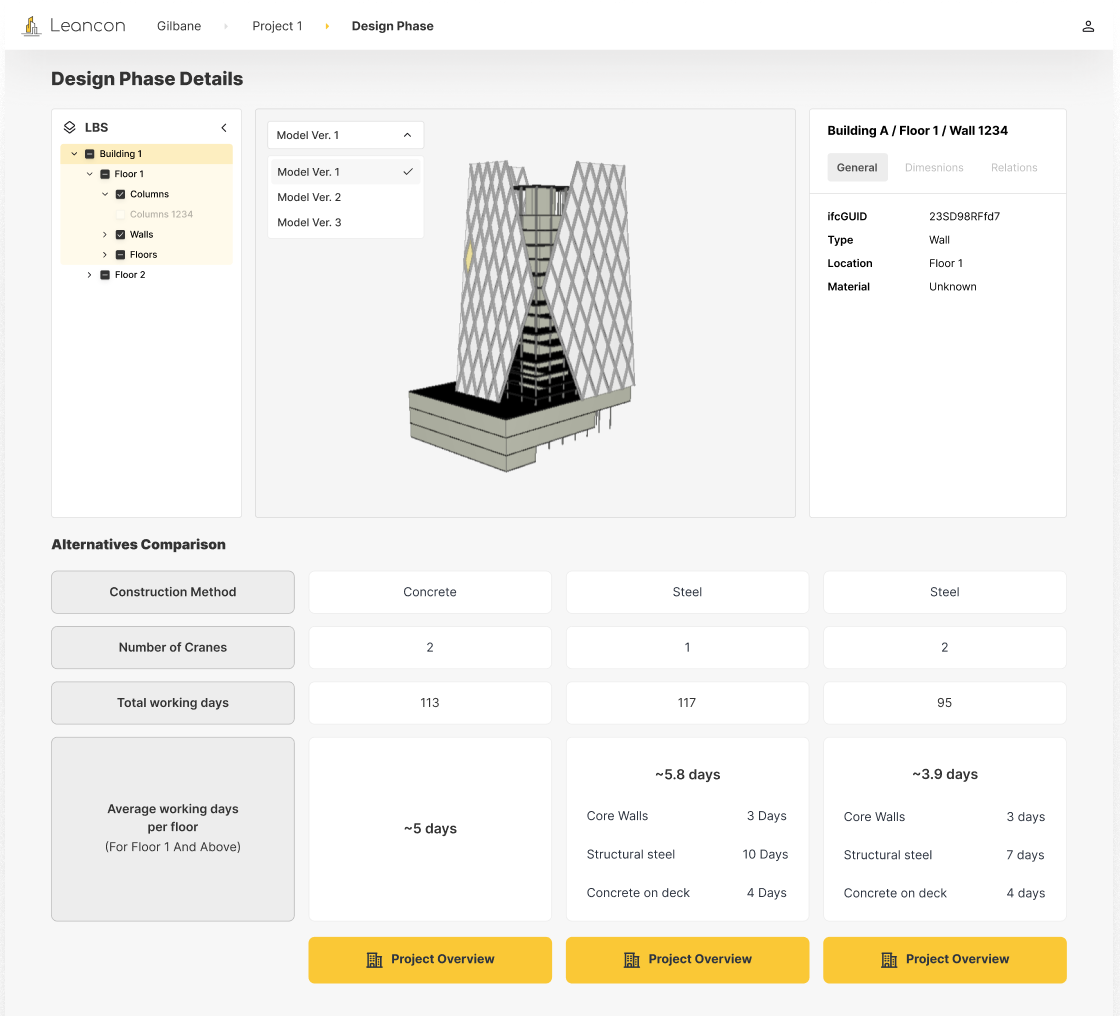Click the Floors node icon in tree

[x=119, y=254]
